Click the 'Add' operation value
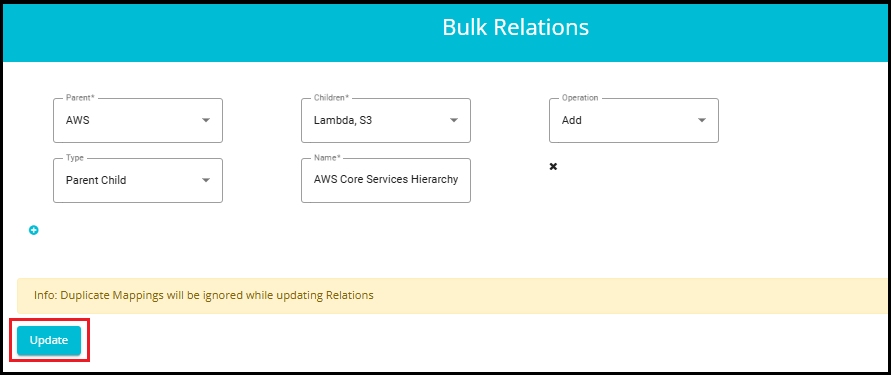Viewport: 891px width, 375px height. [x=572, y=120]
